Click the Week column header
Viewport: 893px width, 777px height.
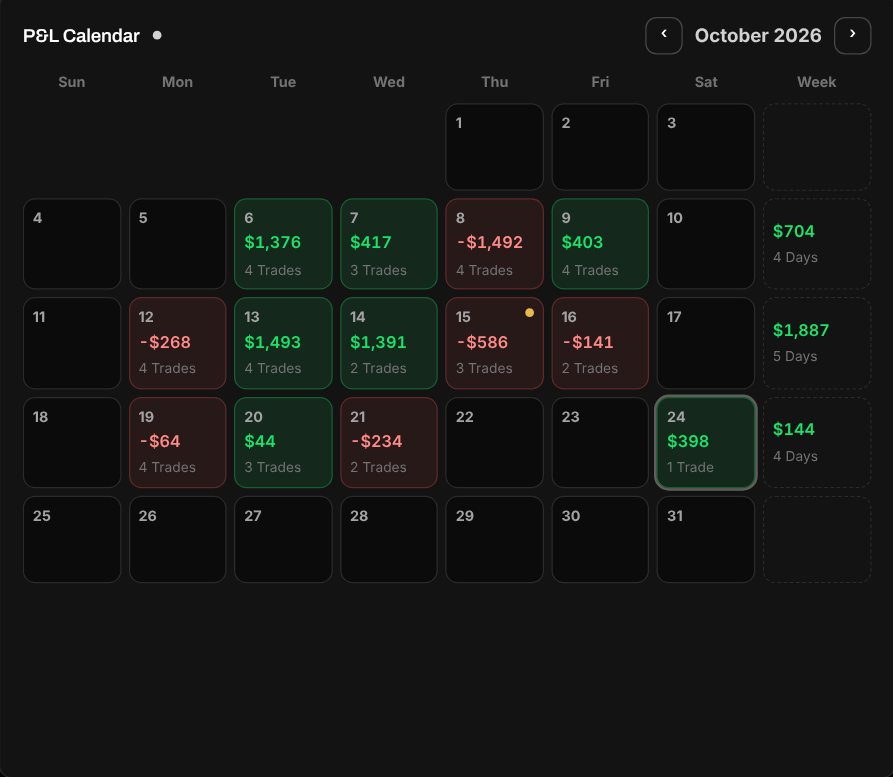pos(817,82)
